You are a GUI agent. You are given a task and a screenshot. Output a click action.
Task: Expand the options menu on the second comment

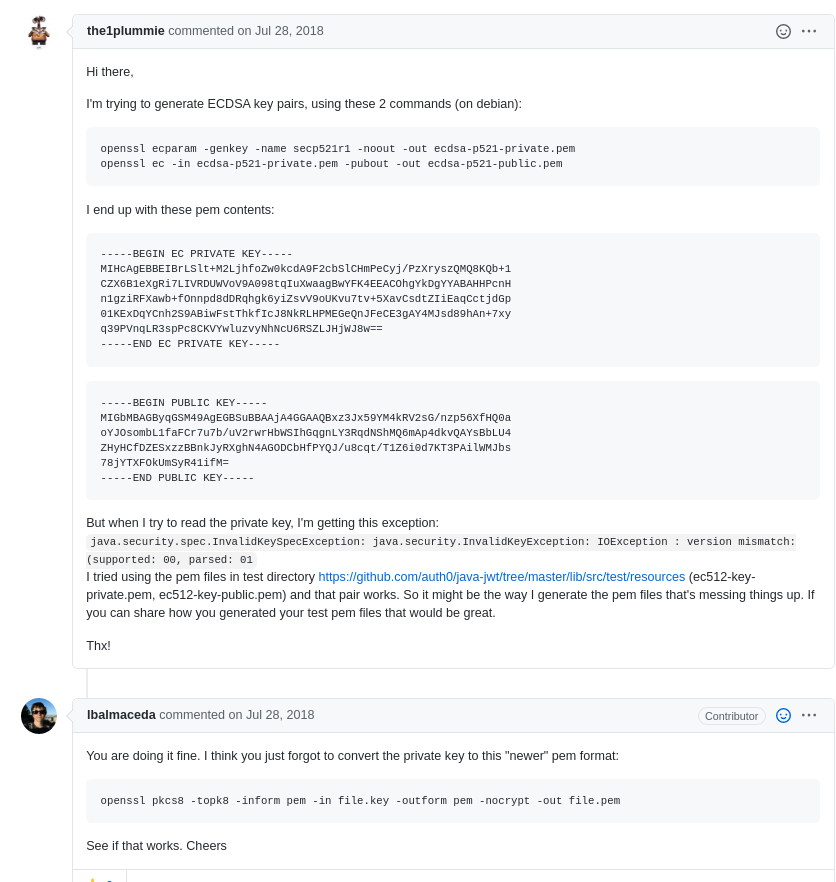[809, 715]
